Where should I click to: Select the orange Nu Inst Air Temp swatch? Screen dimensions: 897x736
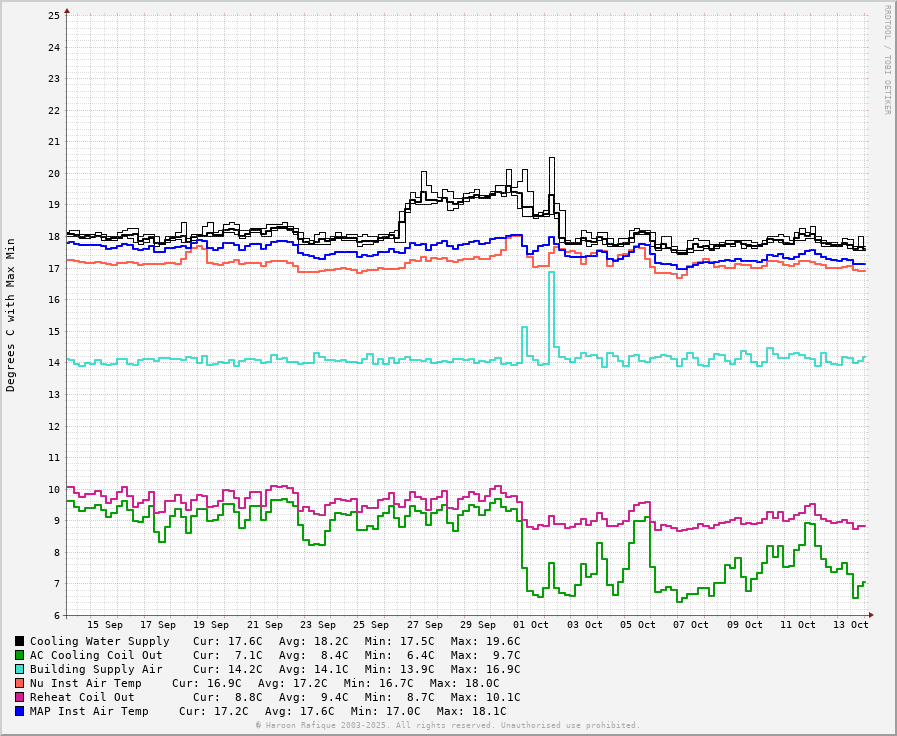20,683
